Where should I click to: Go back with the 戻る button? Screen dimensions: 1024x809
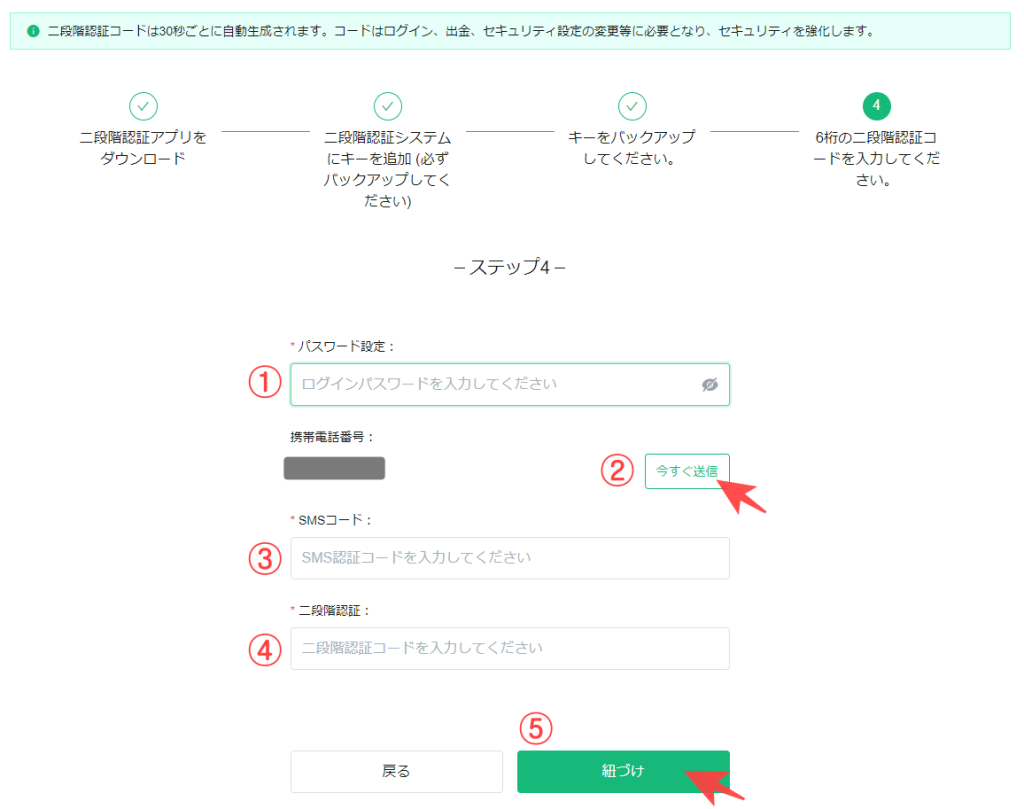(396, 771)
